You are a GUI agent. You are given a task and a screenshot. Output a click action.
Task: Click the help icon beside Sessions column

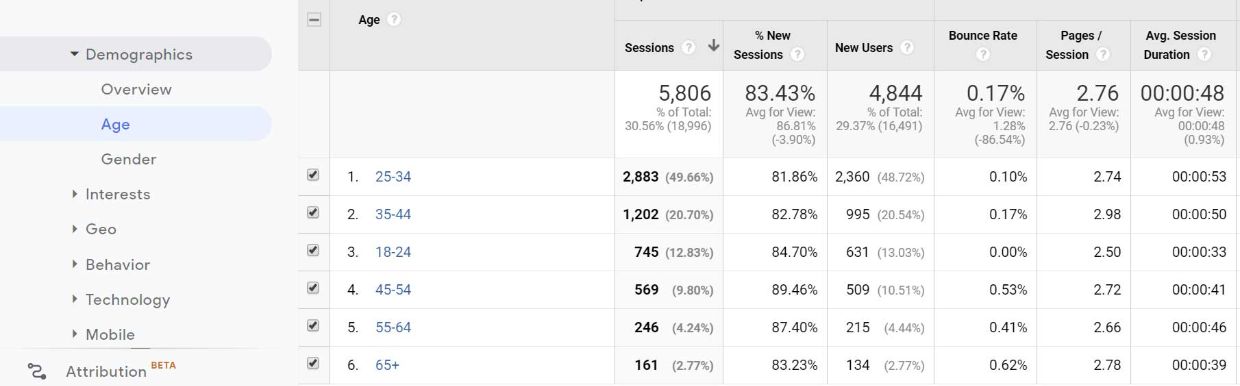tap(689, 47)
